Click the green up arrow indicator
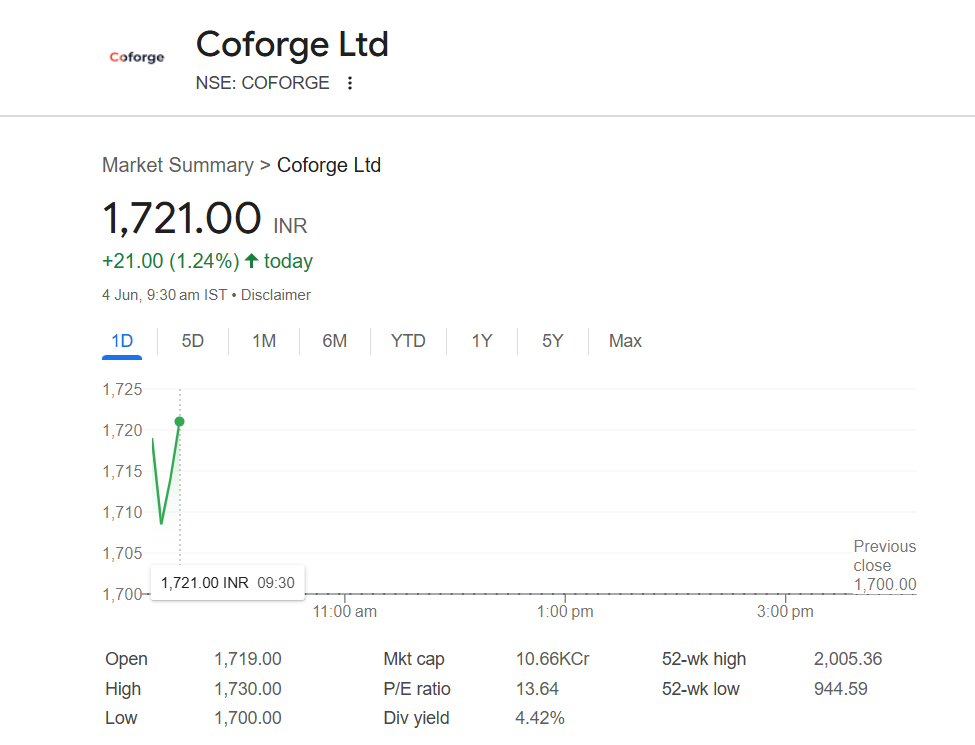 pyautogui.click(x=251, y=261)
